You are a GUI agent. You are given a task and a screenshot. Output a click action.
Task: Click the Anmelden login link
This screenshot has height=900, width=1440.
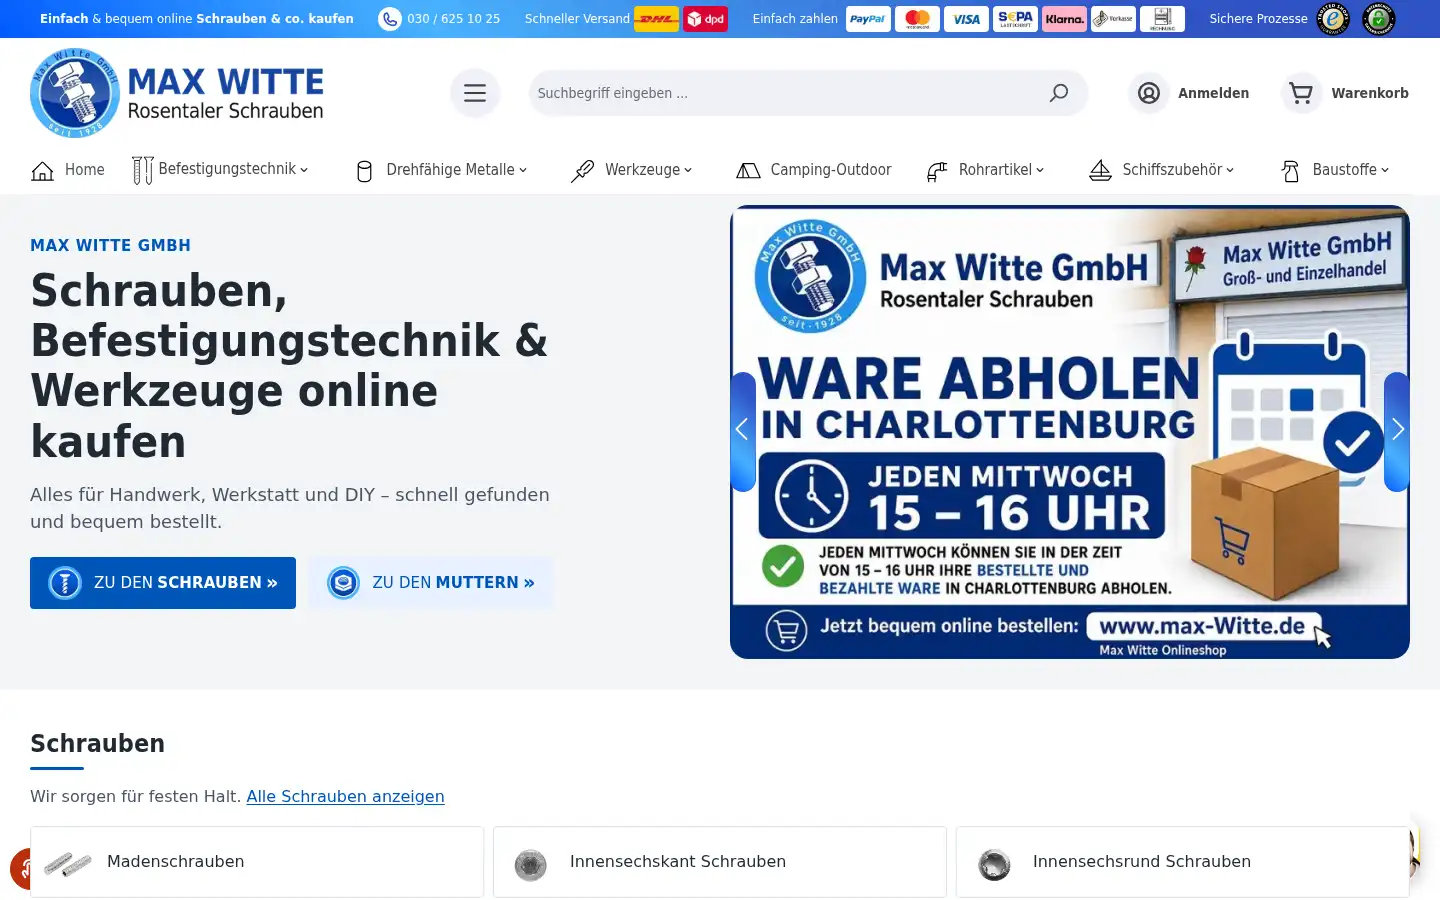tap(1213, 93)
